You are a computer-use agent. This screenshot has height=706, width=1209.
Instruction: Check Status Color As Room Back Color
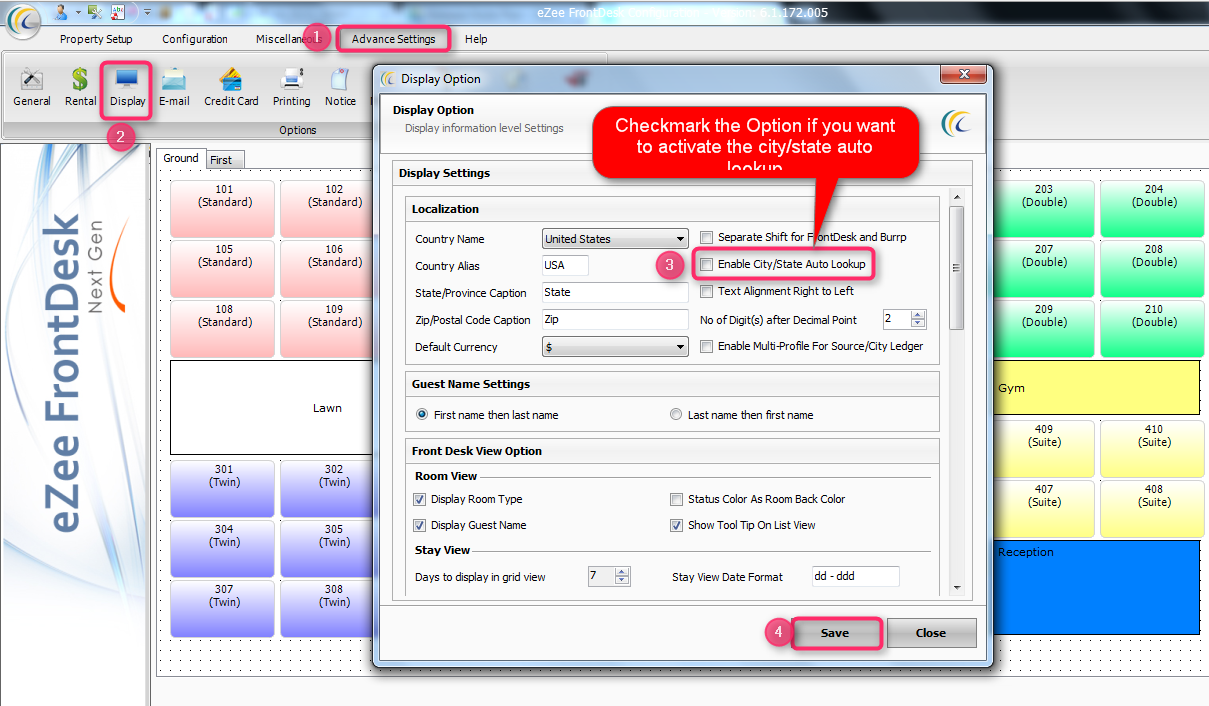(677, 499)
